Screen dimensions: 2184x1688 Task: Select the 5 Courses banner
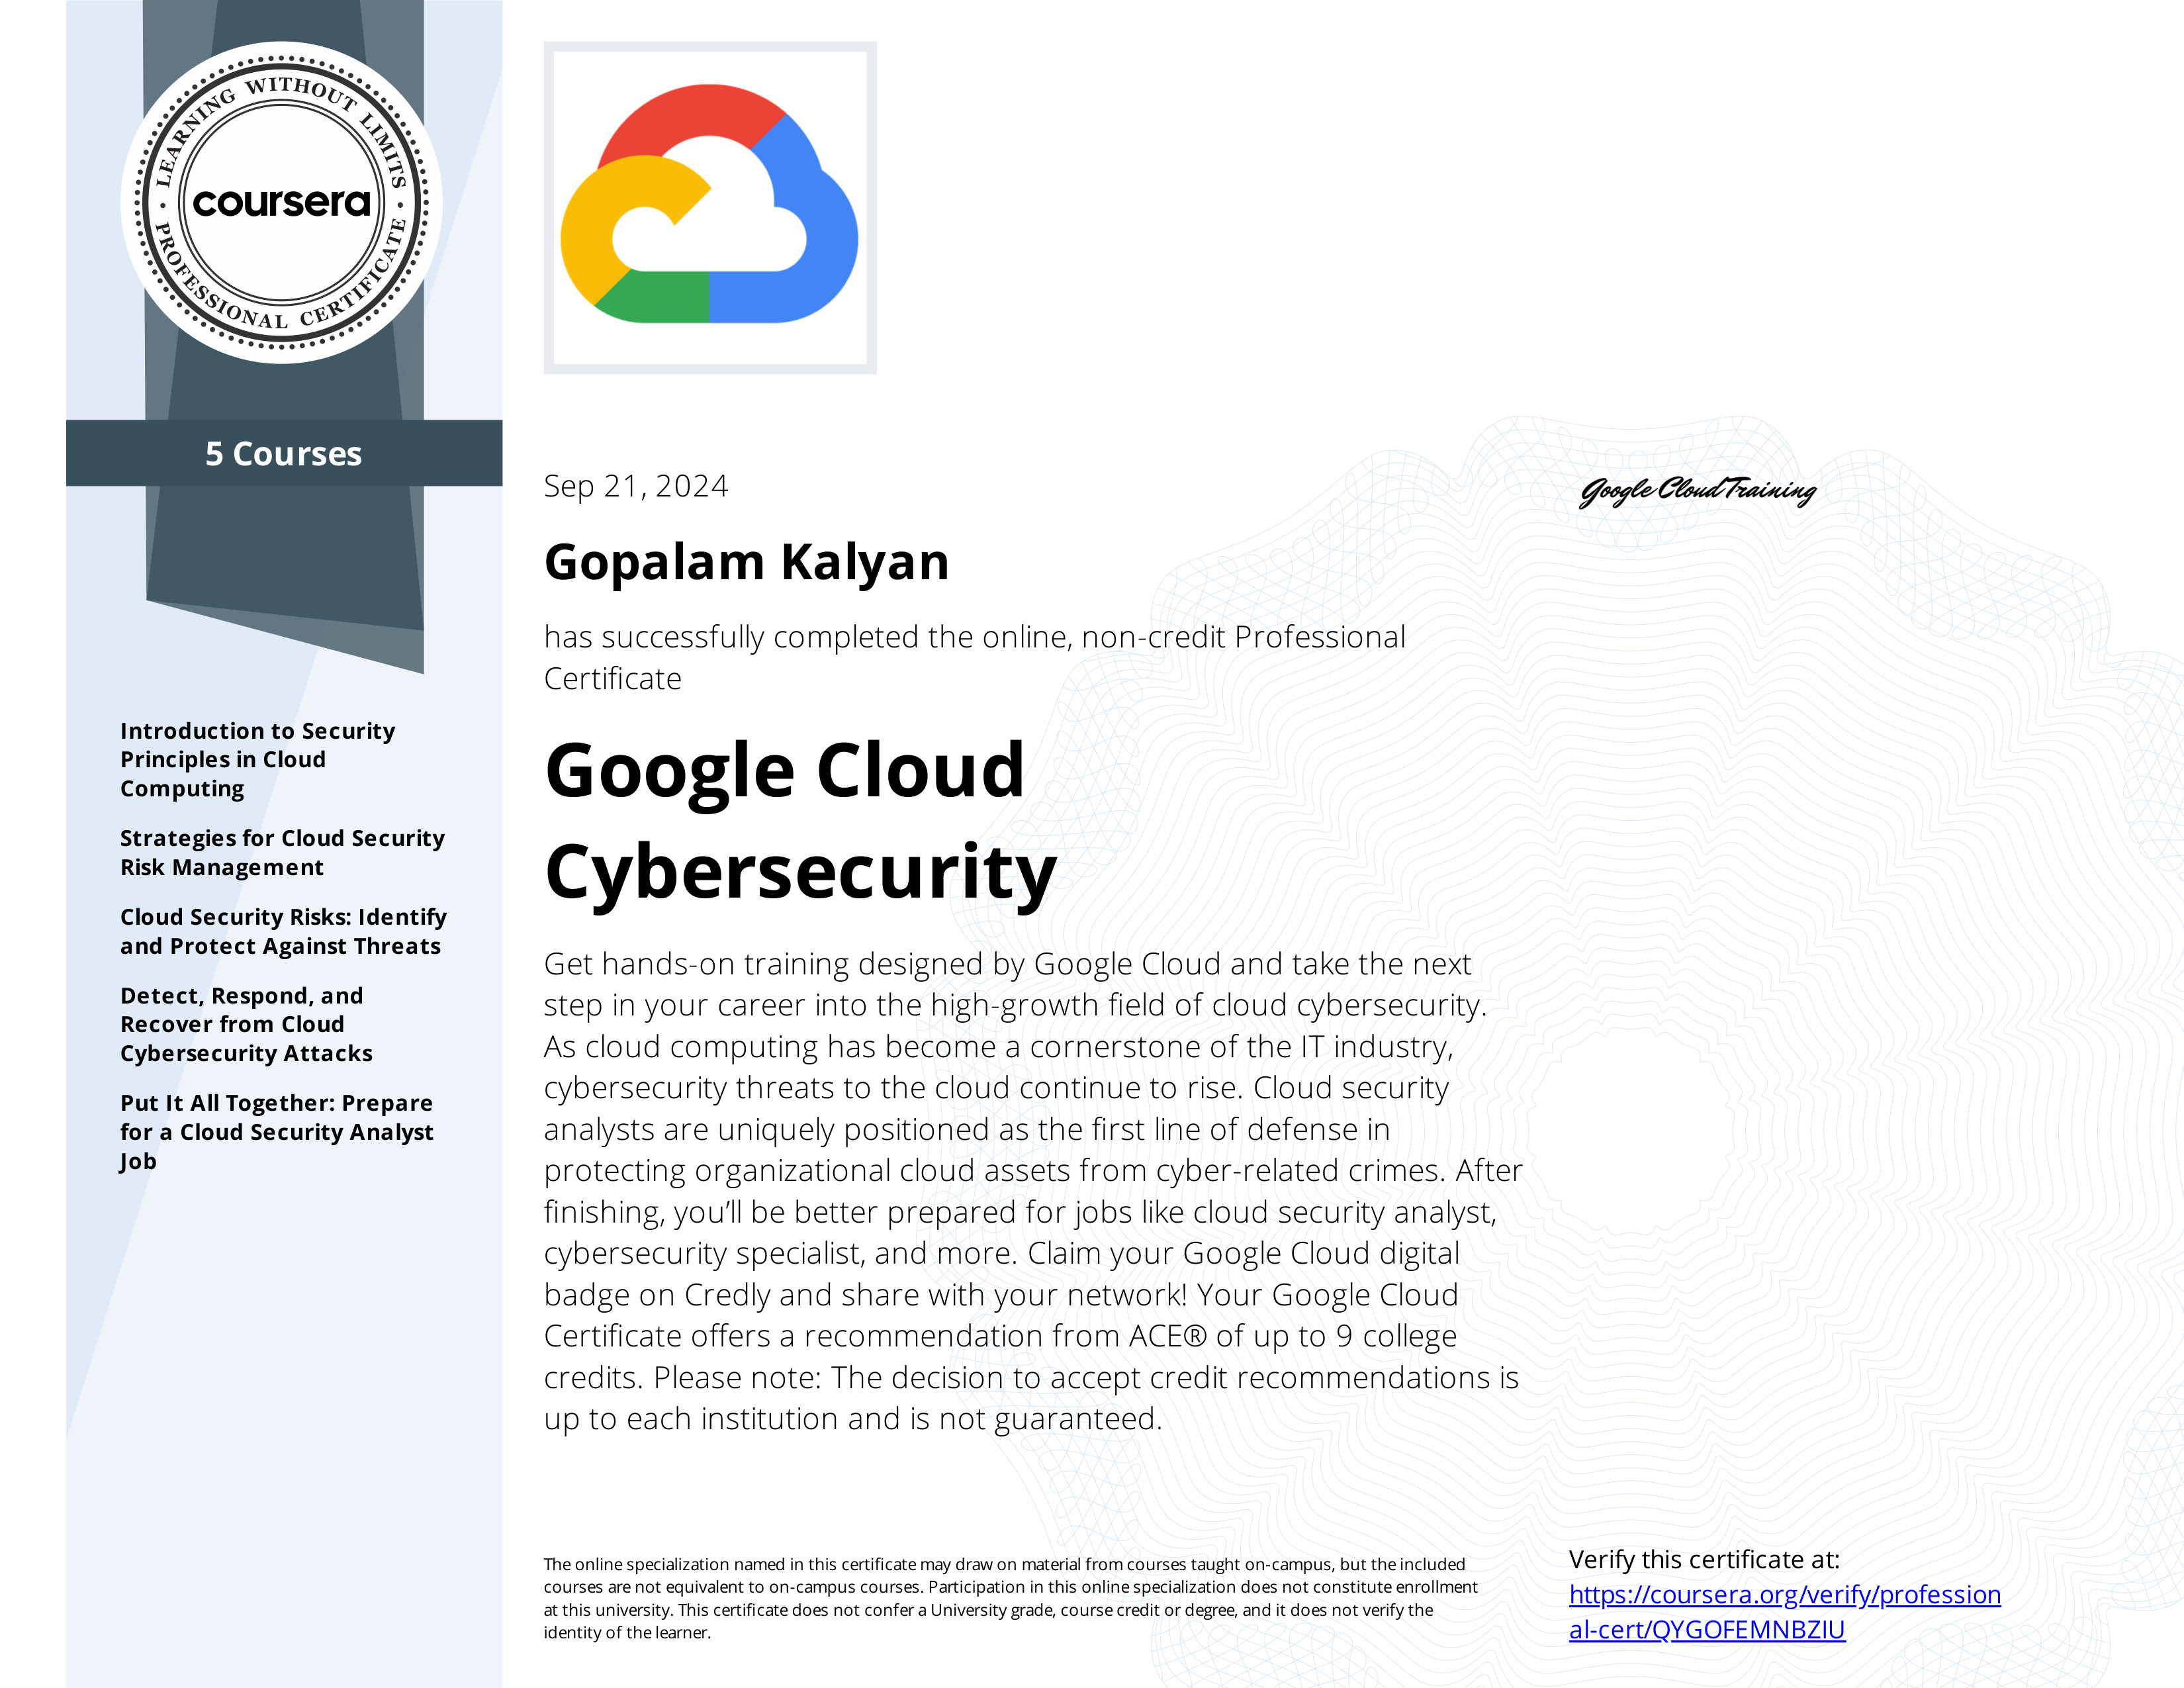coord(284,453)
